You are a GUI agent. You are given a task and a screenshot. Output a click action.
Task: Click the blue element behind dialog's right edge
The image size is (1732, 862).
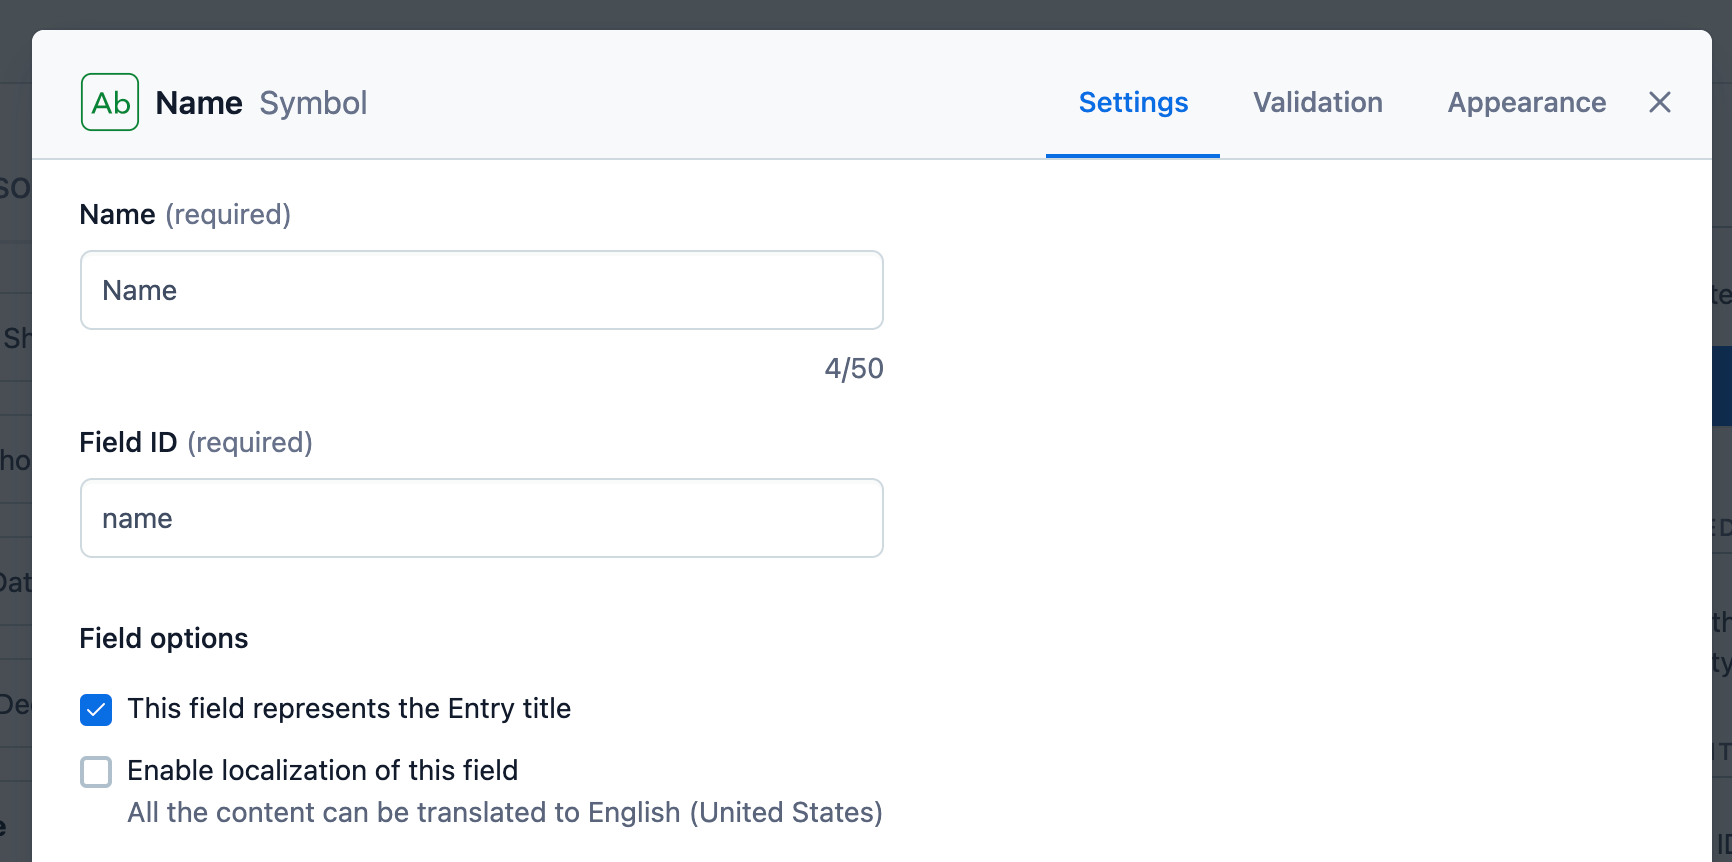click(1722, 386)
